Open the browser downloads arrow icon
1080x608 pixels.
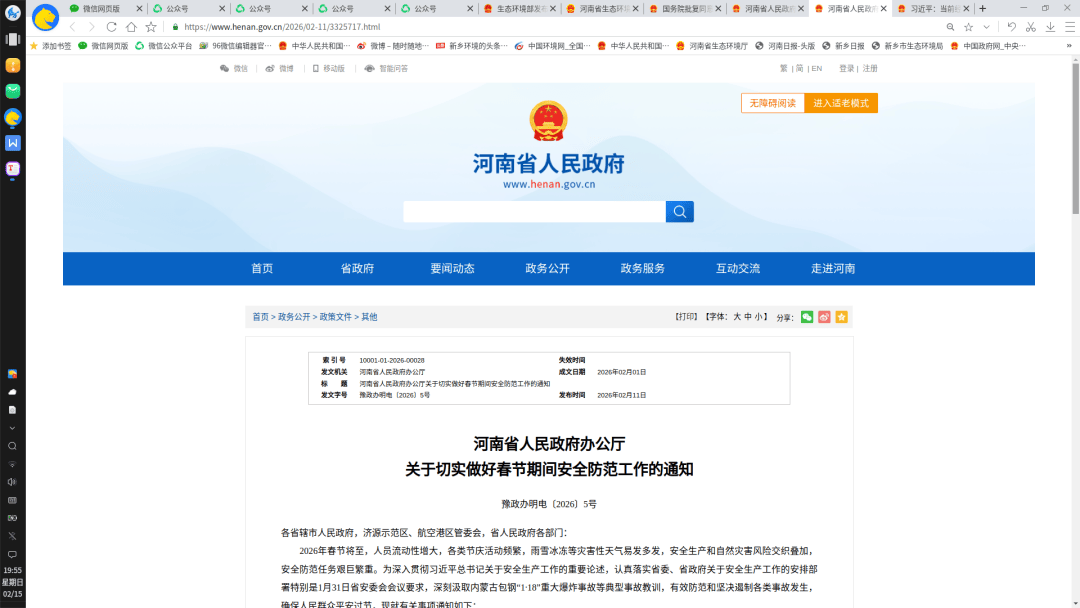coord(1050,27)
